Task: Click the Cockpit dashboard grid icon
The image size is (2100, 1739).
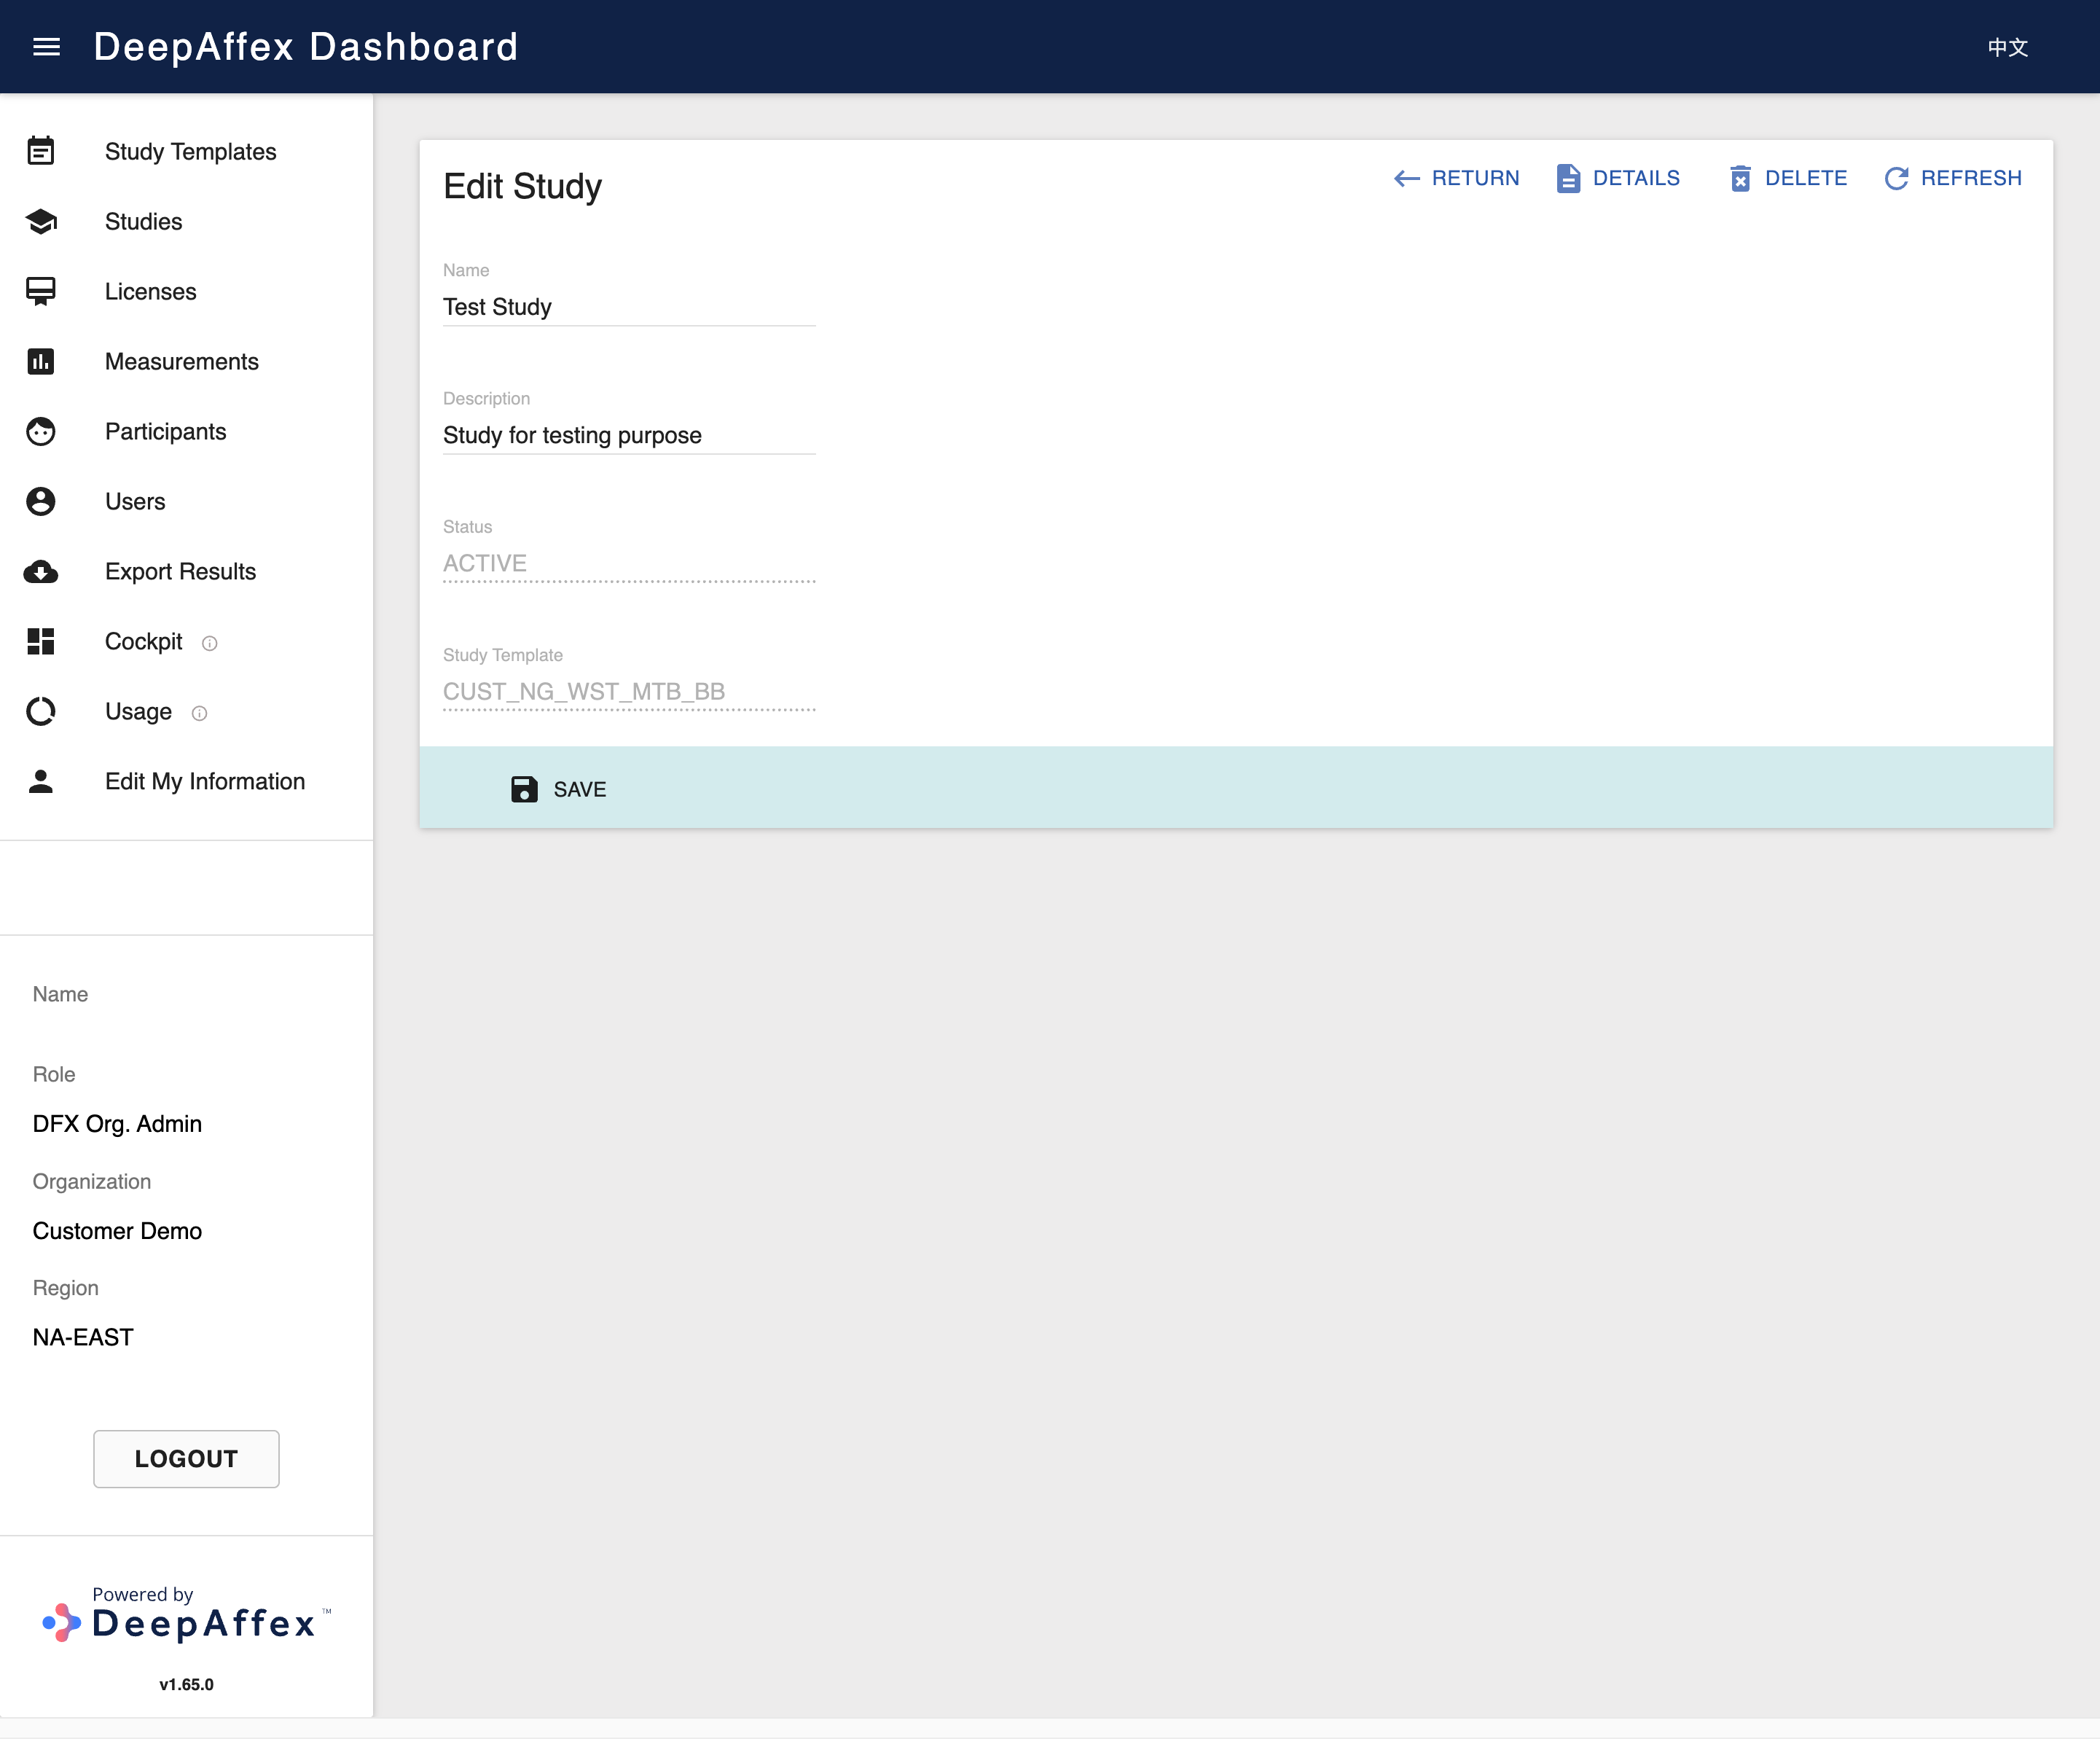Action: tap(41, 641)
